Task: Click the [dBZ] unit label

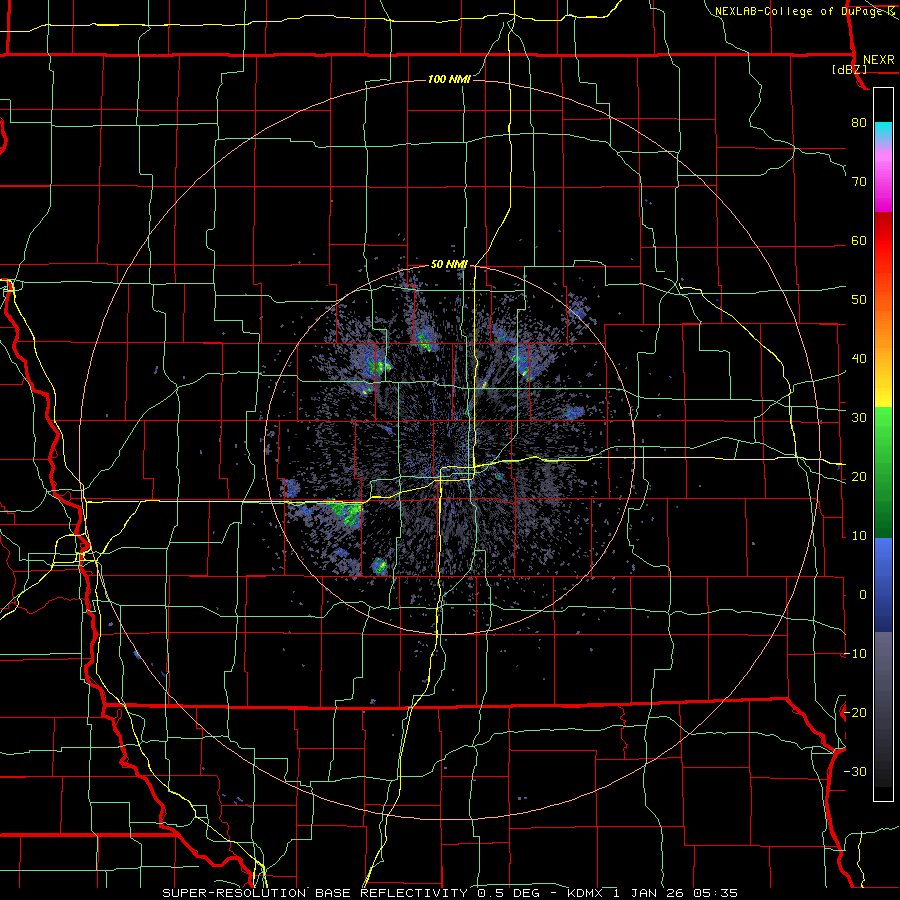Action: point(849,69)
